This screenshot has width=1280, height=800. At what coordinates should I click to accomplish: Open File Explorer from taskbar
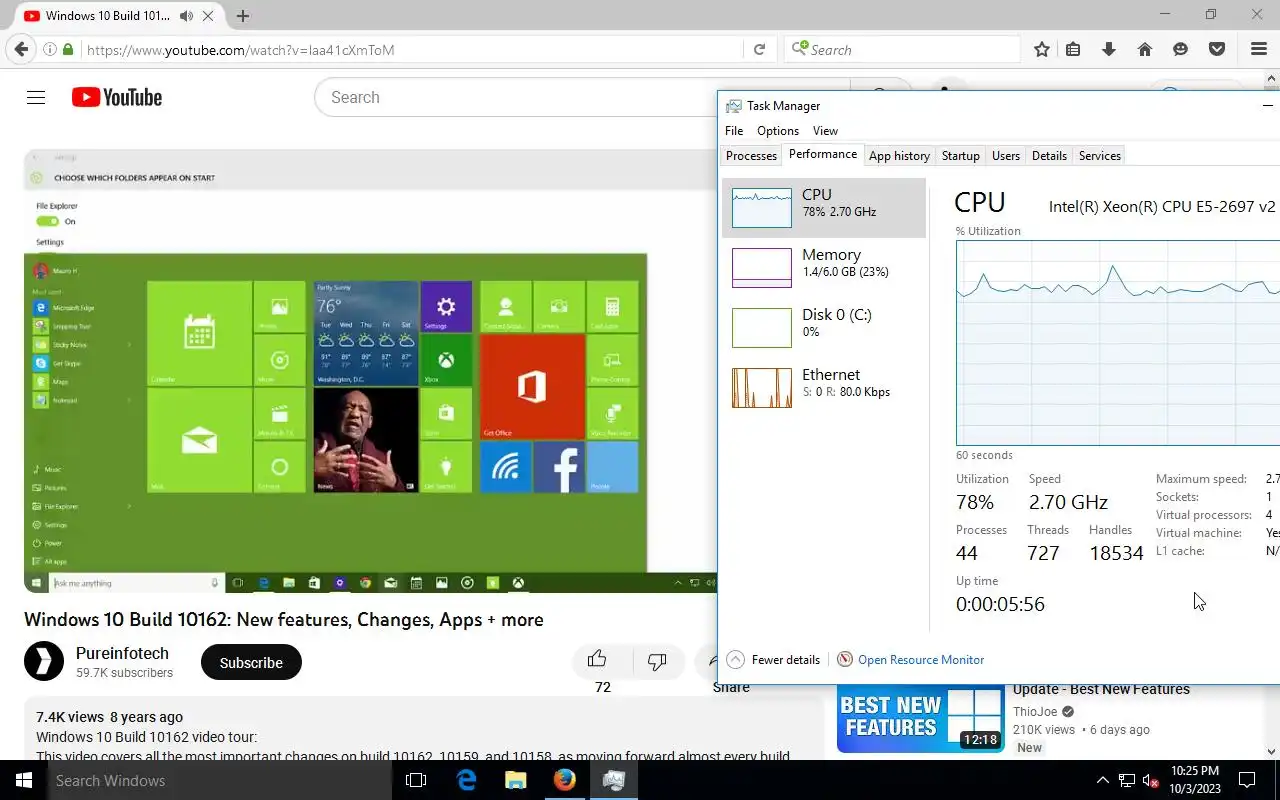click(x=515, y=780)
